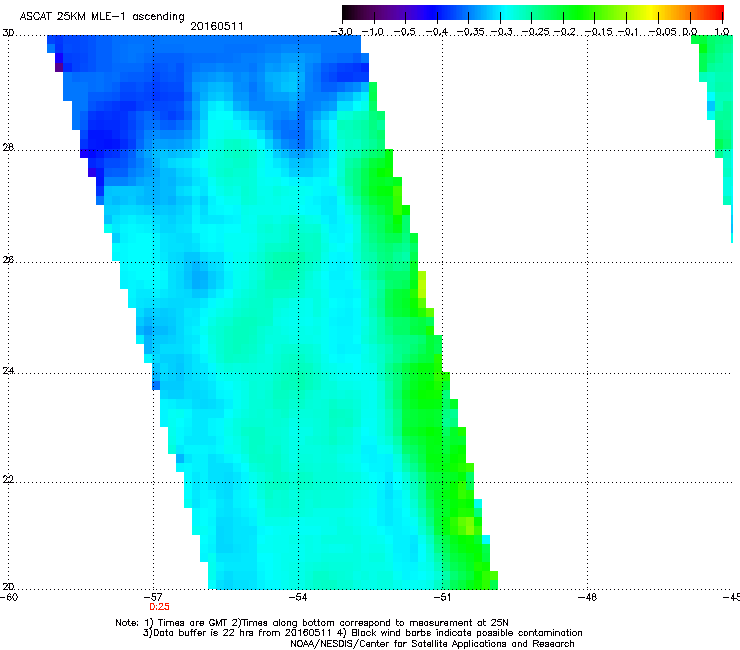Click the color scale label '-0.2'
740x650 pixels.
[x=564, y=32]
